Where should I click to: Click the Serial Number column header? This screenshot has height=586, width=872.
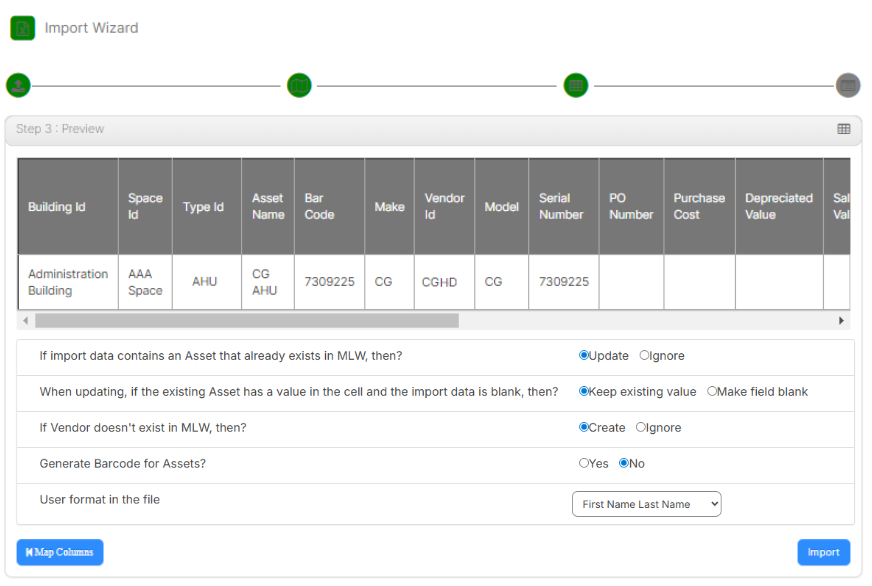pyautogui.click(x=562, y=207)
